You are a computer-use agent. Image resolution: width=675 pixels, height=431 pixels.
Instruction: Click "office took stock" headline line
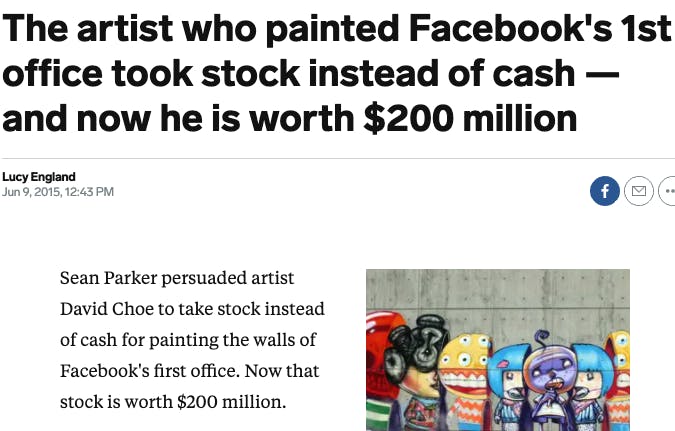coord(152,73)
